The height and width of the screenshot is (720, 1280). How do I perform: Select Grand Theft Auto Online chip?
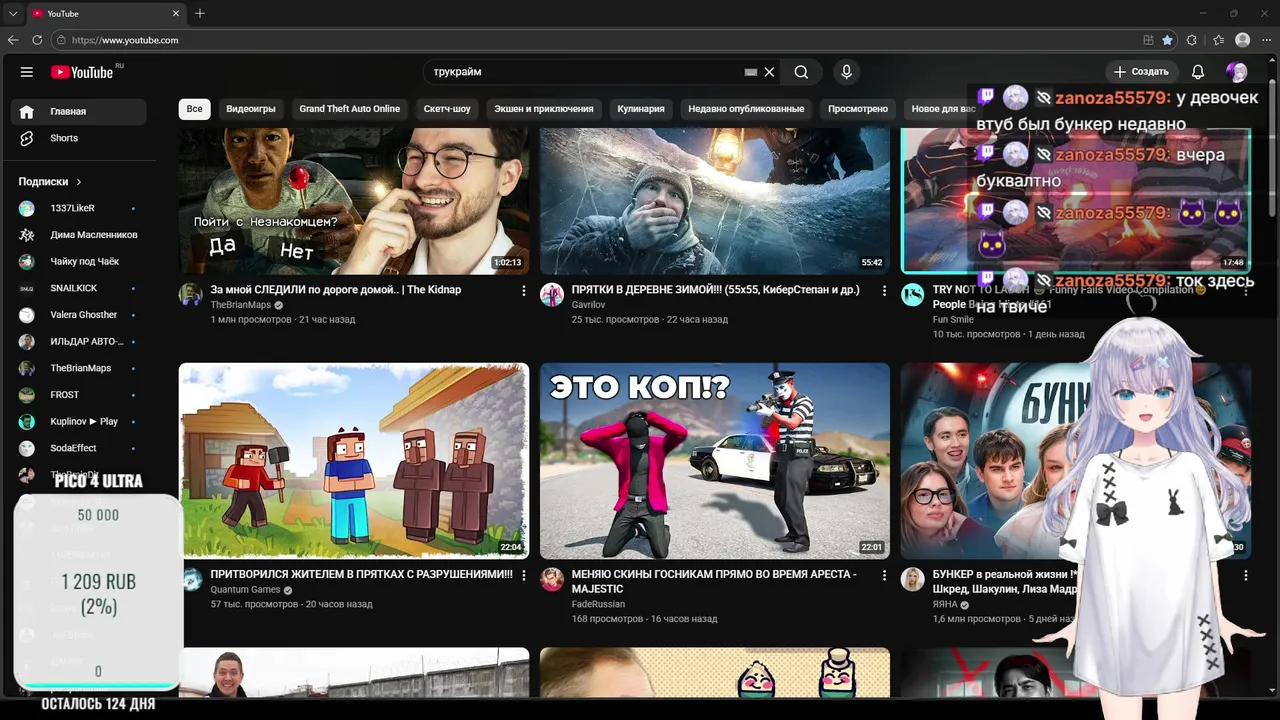[x=350, y=109]
